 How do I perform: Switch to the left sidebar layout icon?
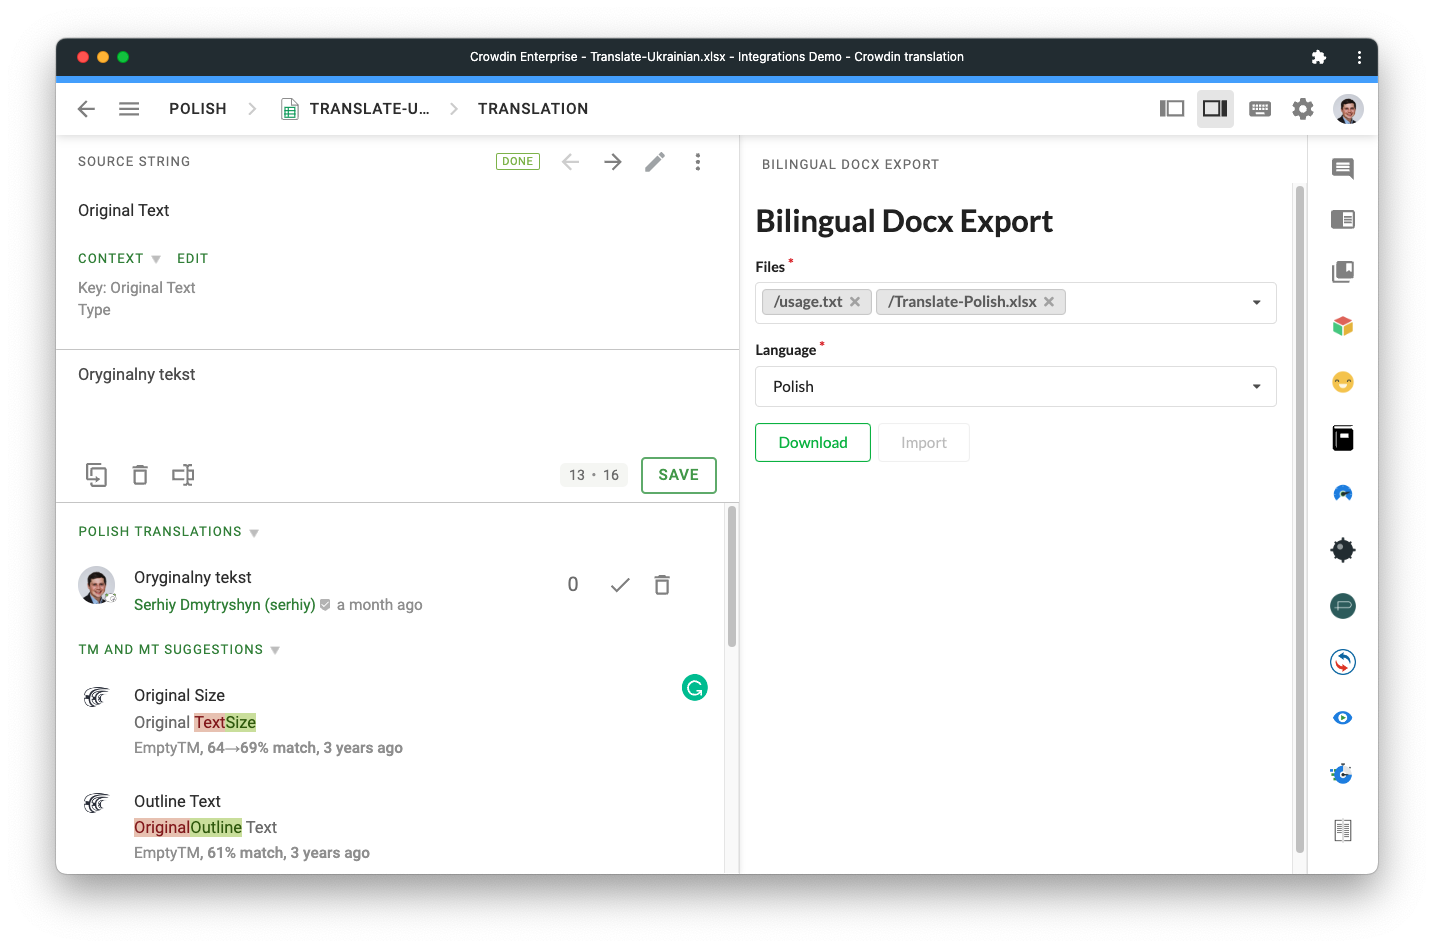[x=1172, y=108]
